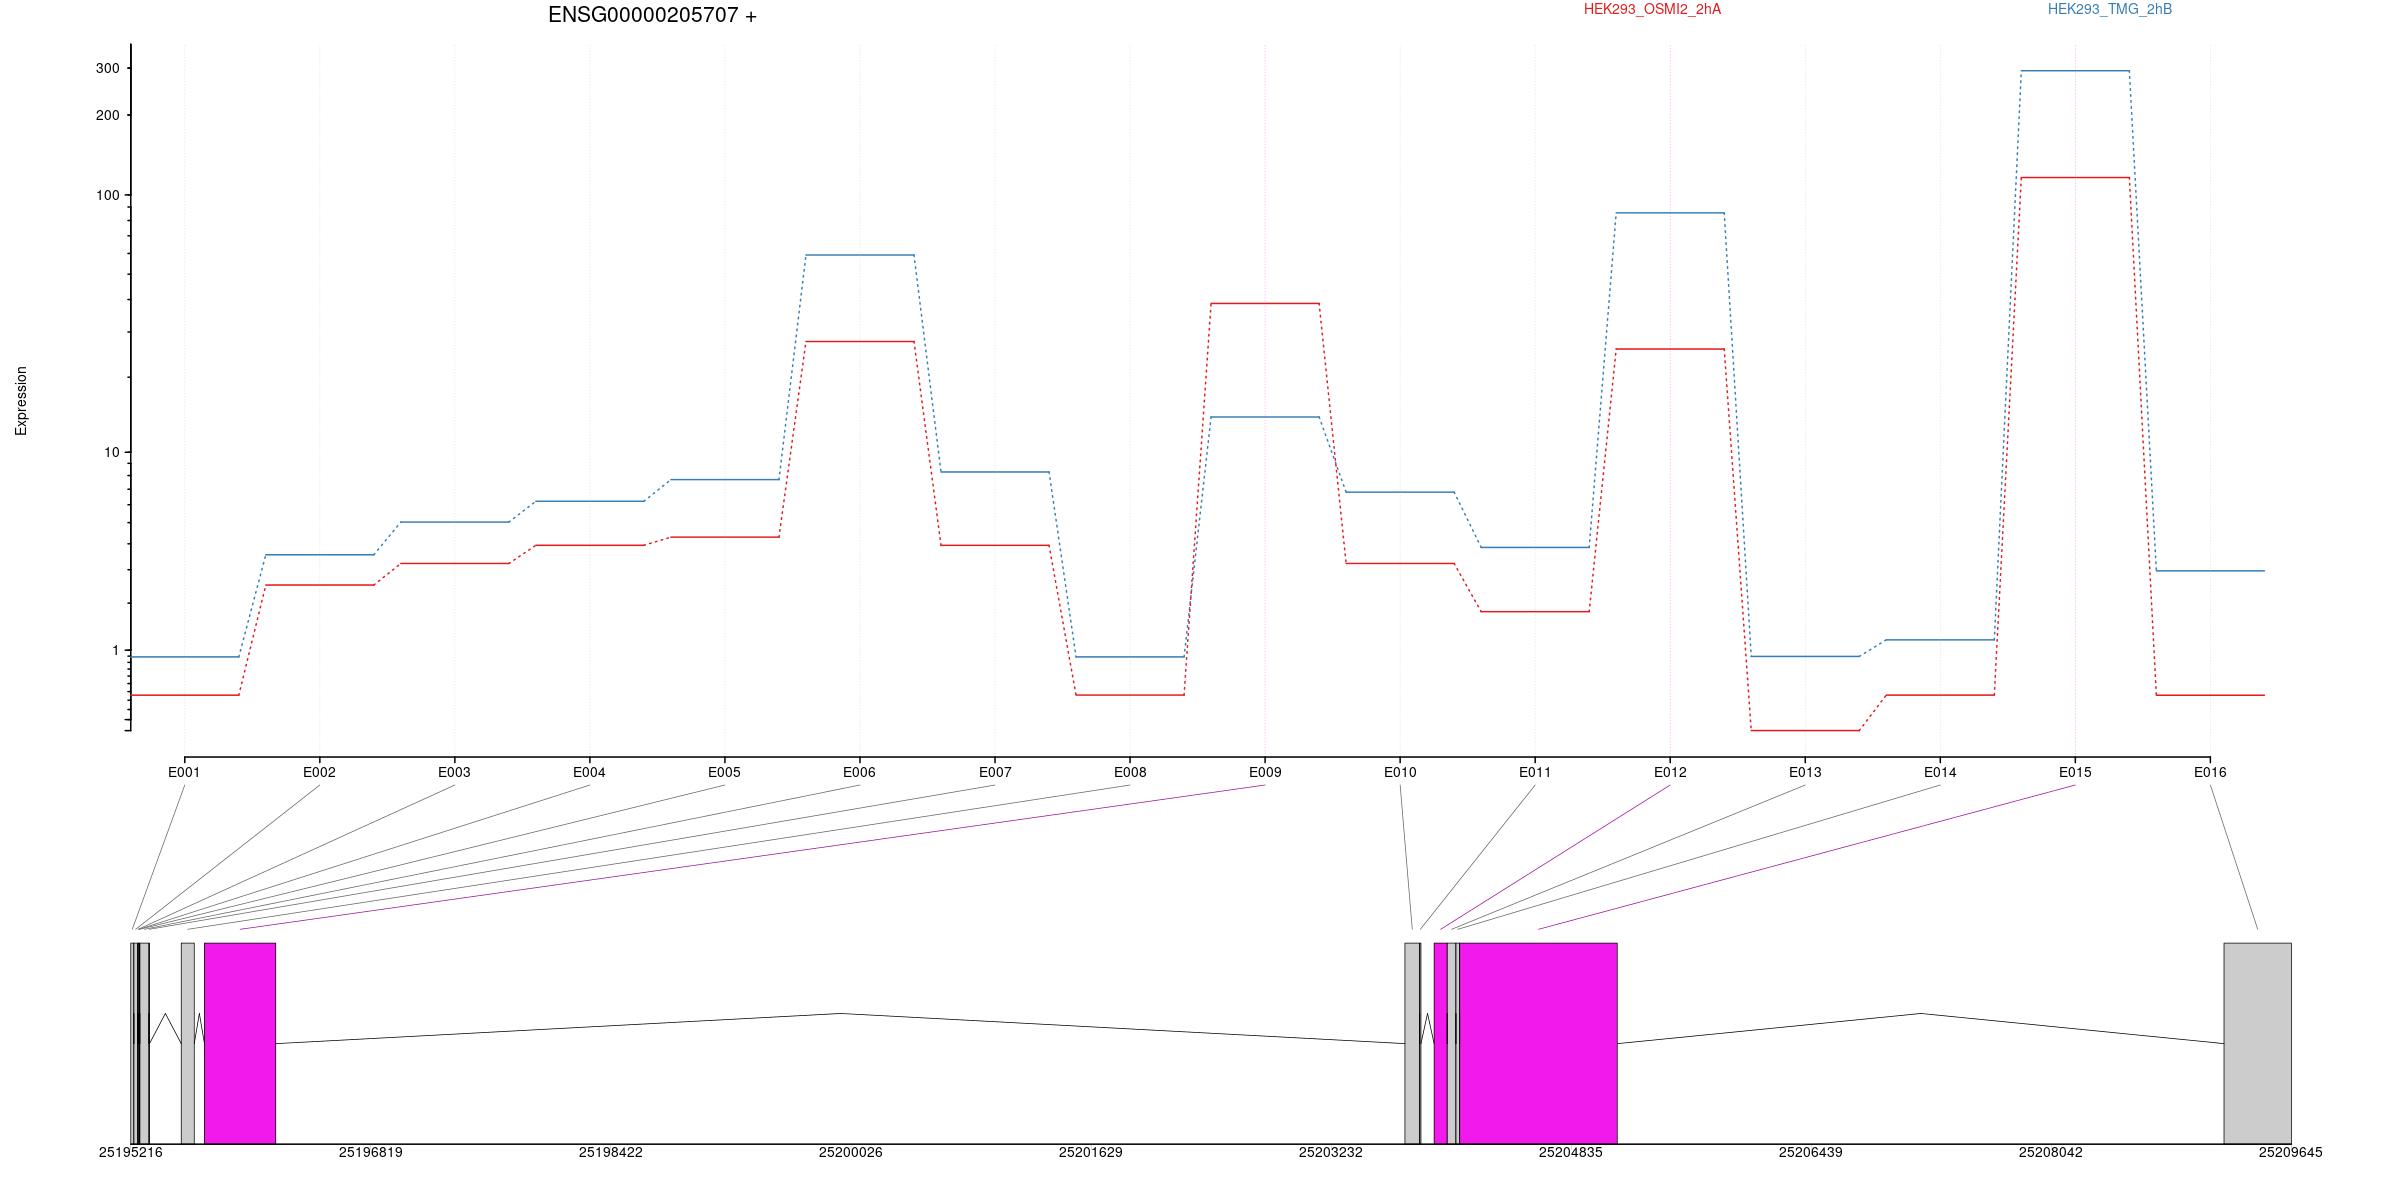Click exon label E009
The image size is (2400, 1200).
point(1265,773)
